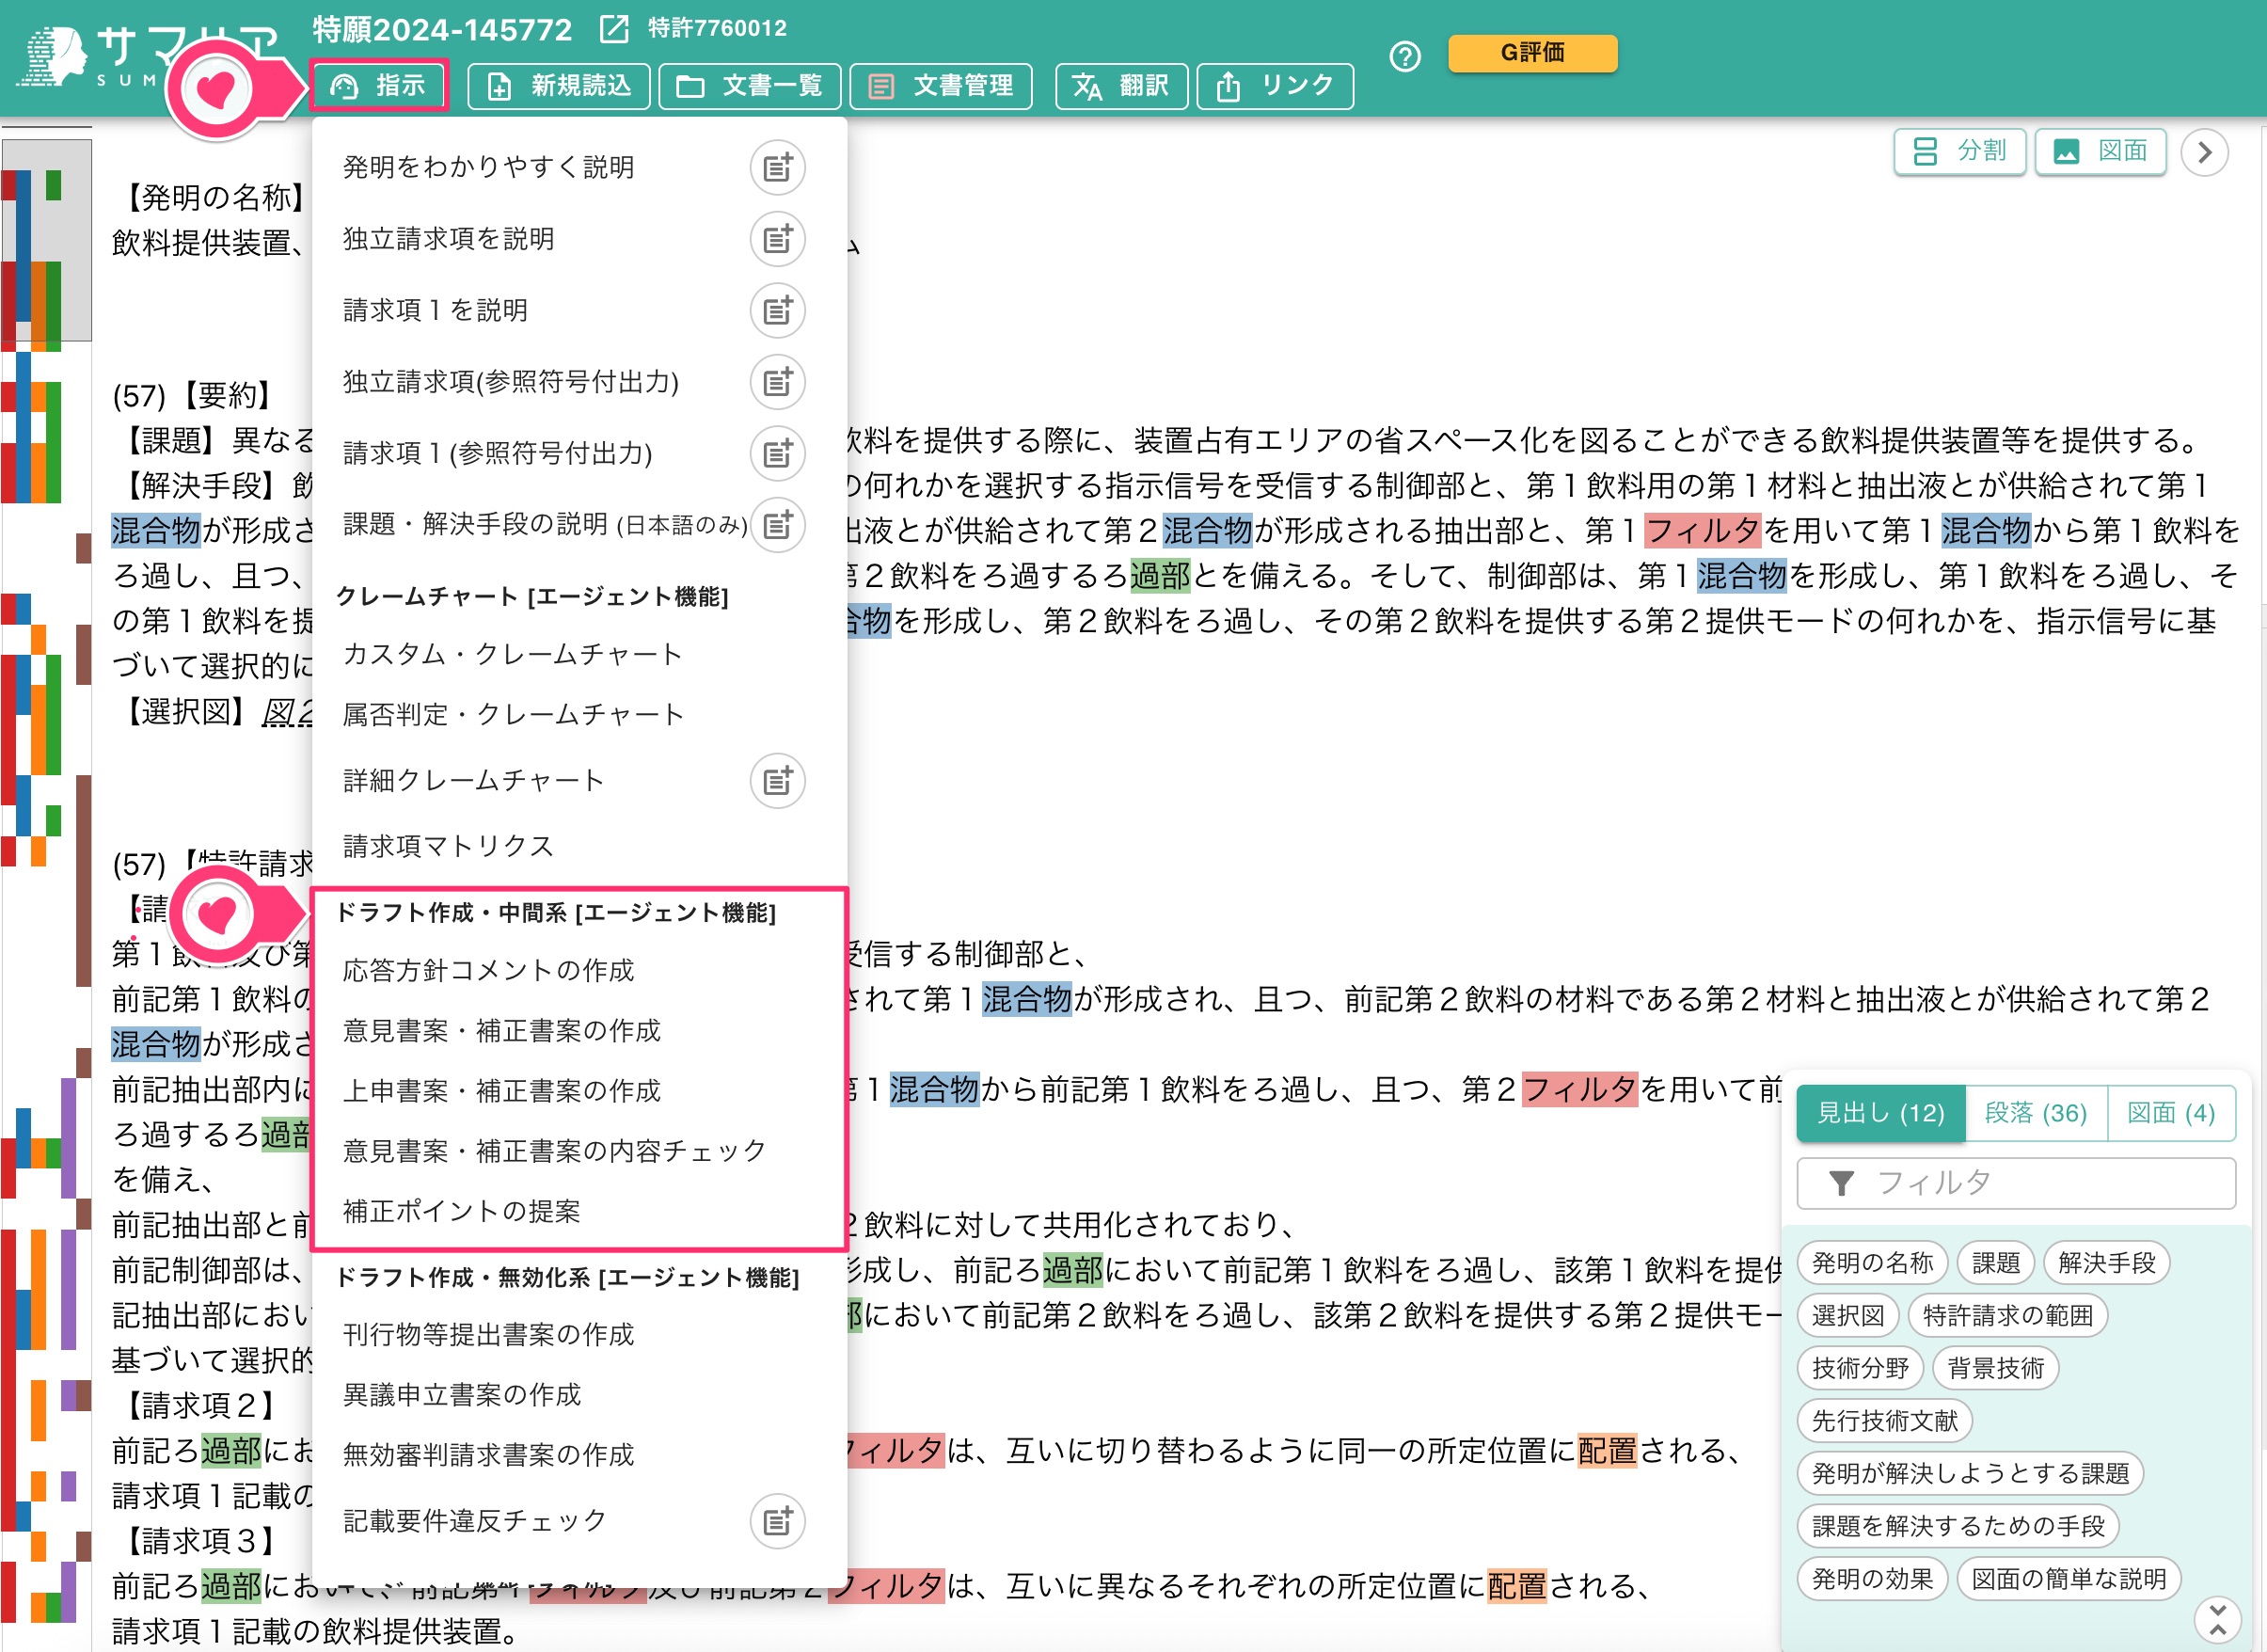The height and width of the screenshot is (1652, 2267).
Task: Click the 【請求項２】 heading text
Action: click(200, 1405)
